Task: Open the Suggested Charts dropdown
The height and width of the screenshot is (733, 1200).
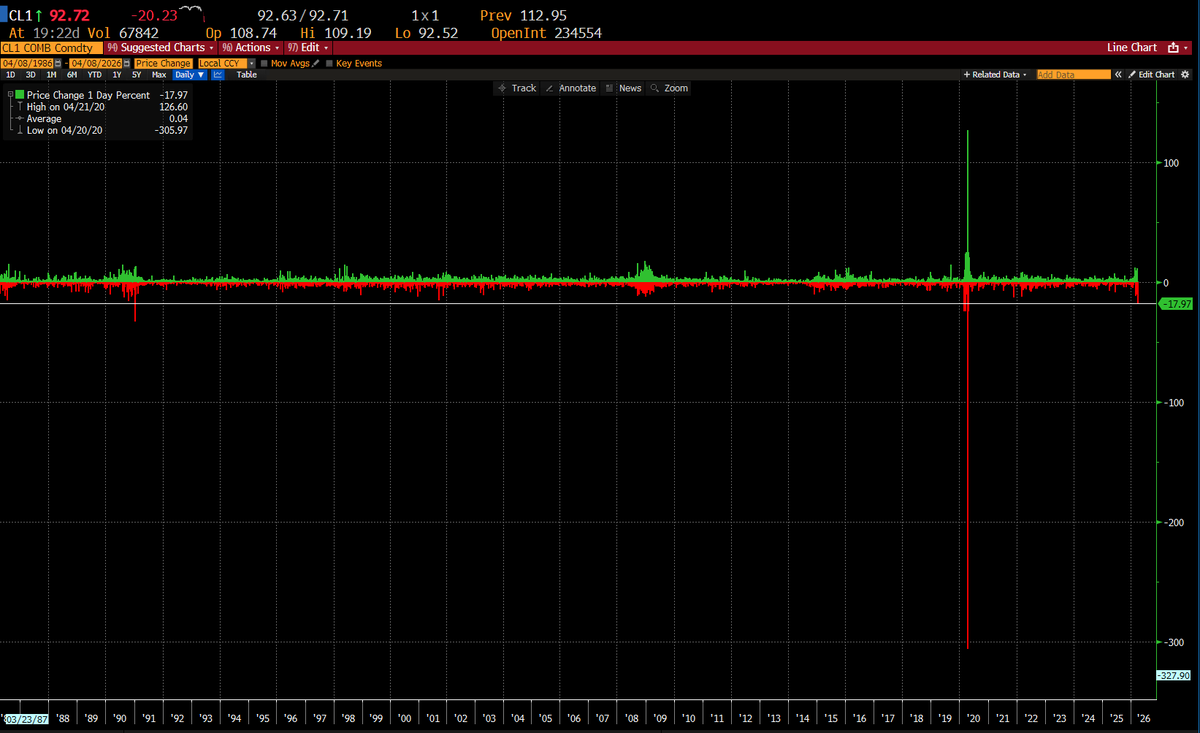Action: click(160, 48)
